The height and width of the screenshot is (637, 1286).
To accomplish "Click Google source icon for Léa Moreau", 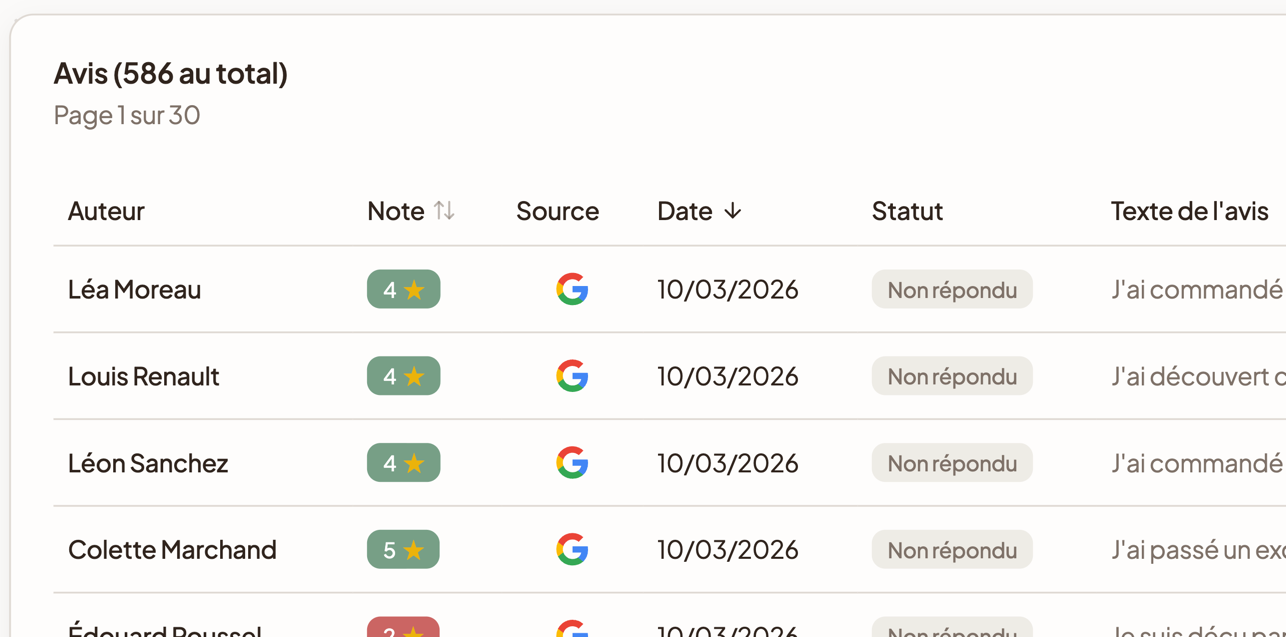I will (x=571, y=290).
